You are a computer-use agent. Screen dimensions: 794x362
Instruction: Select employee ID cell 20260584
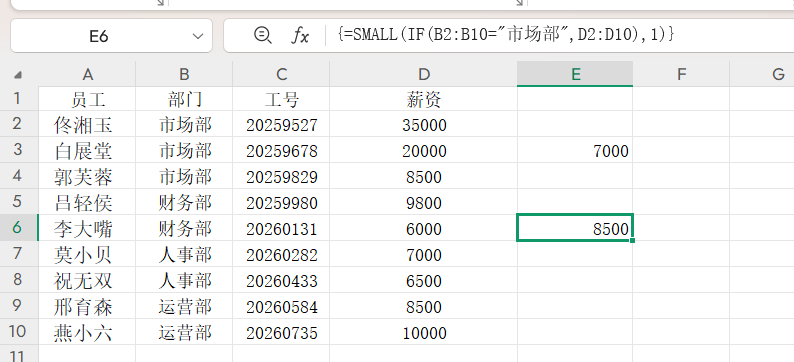coord(281,306)
